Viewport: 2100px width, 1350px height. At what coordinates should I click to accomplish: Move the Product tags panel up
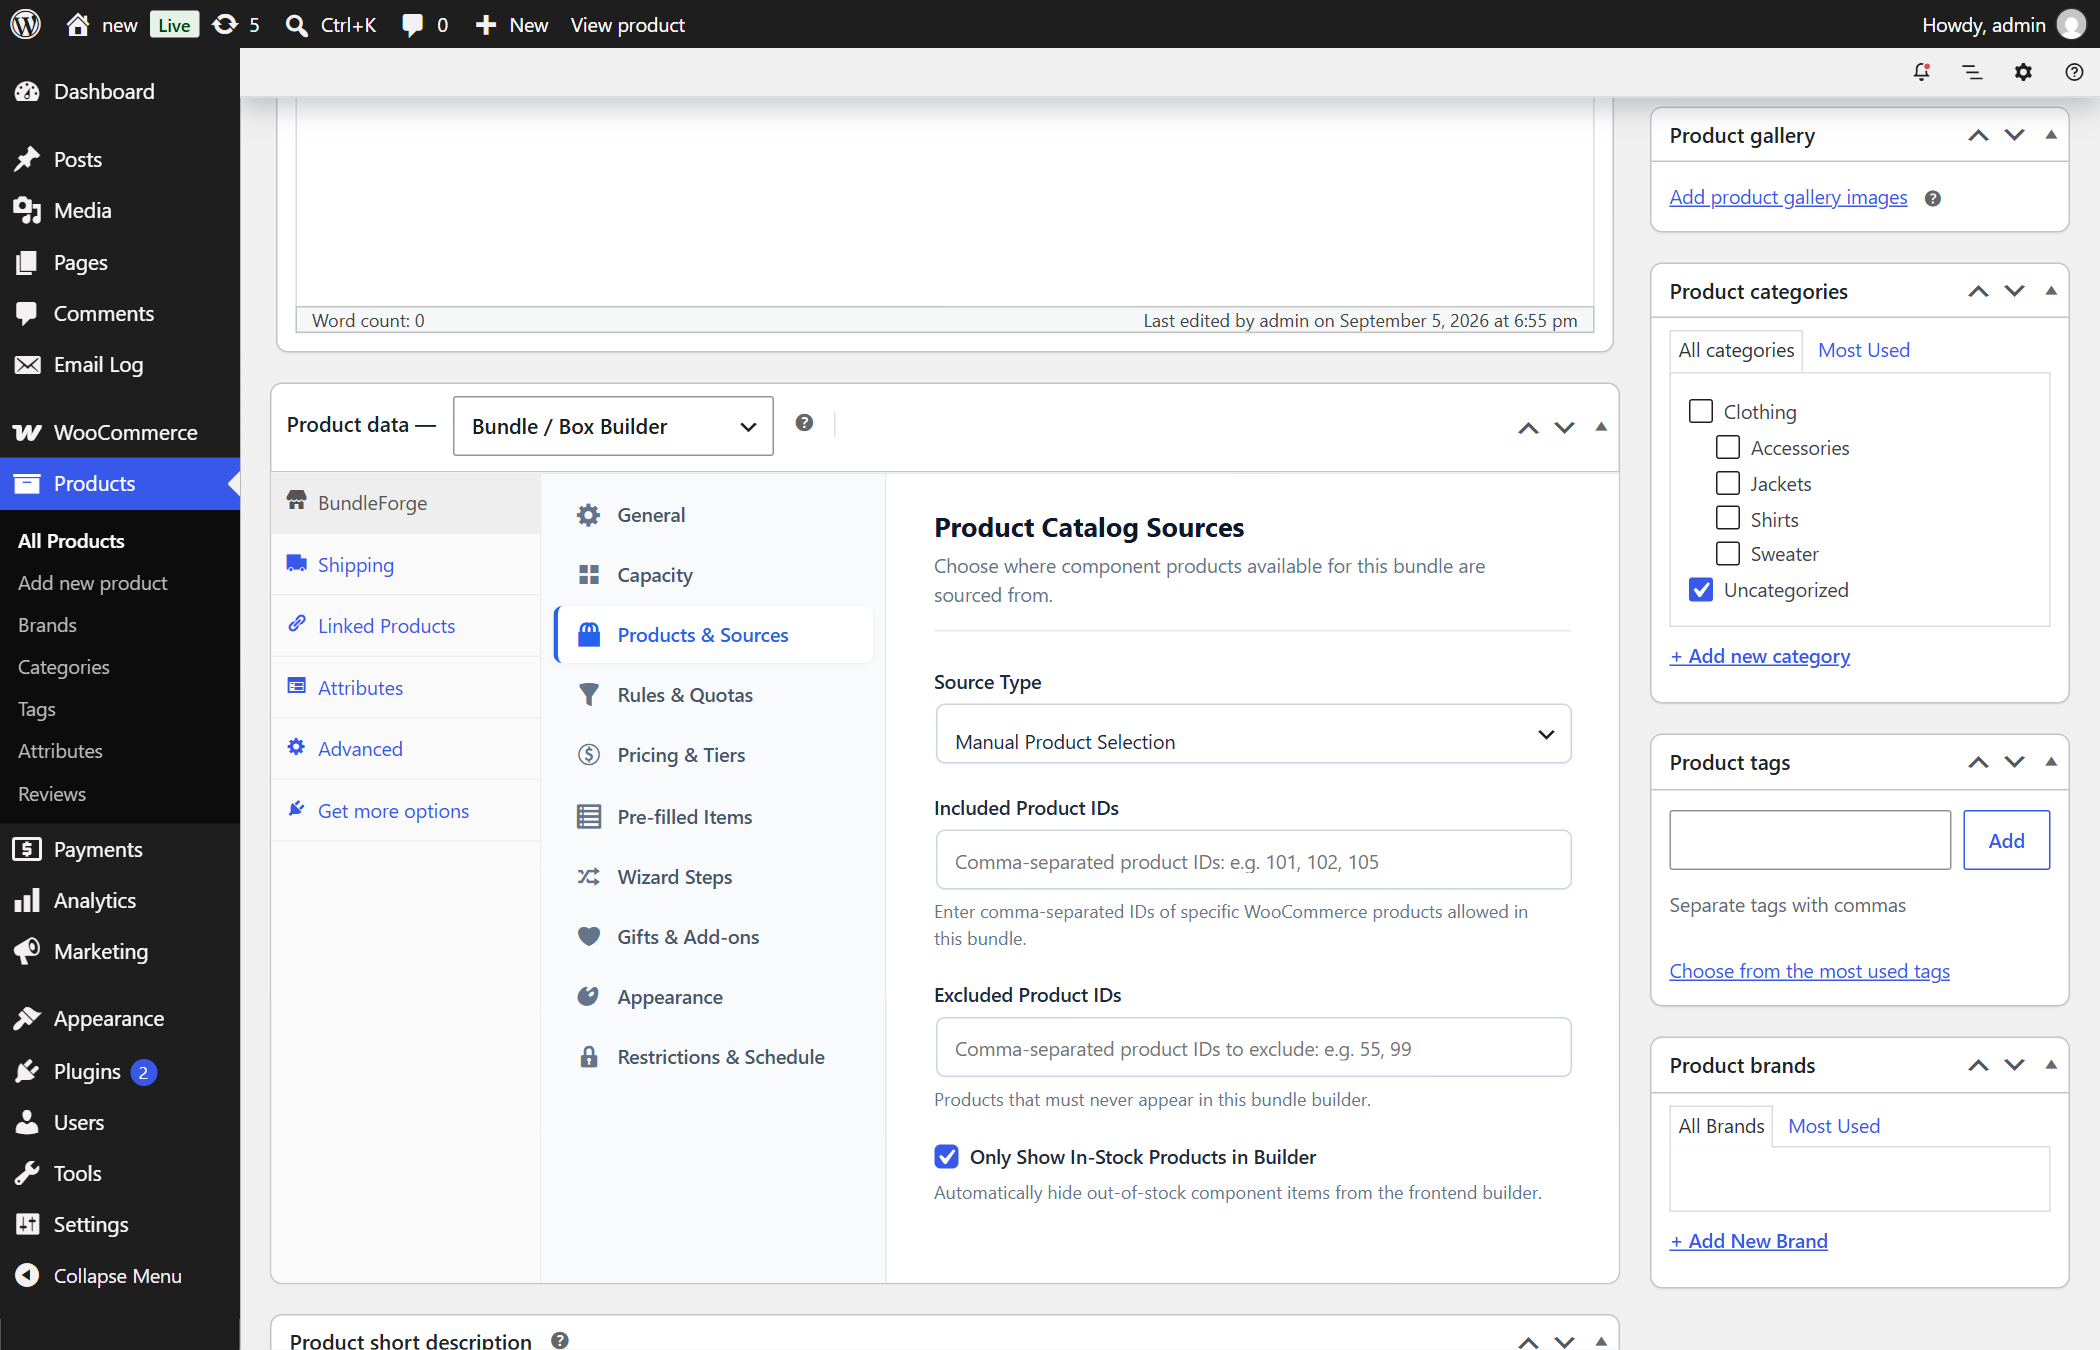point(1978,762)
